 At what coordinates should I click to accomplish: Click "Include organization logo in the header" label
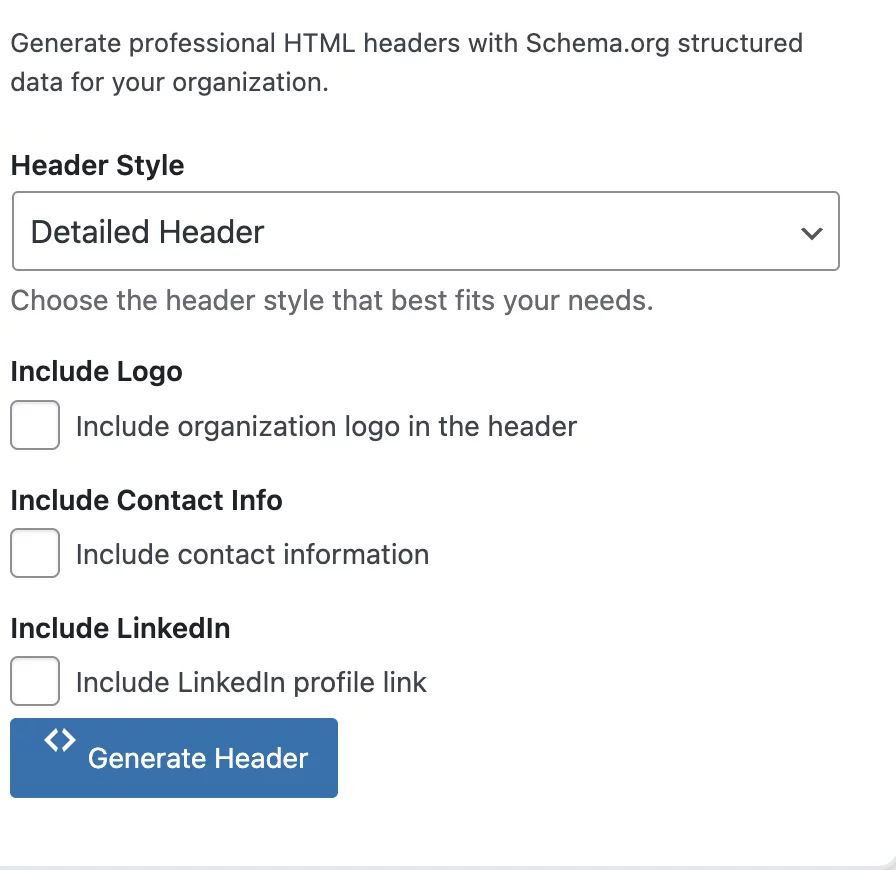pyautogui.click(x=326, y=427)
